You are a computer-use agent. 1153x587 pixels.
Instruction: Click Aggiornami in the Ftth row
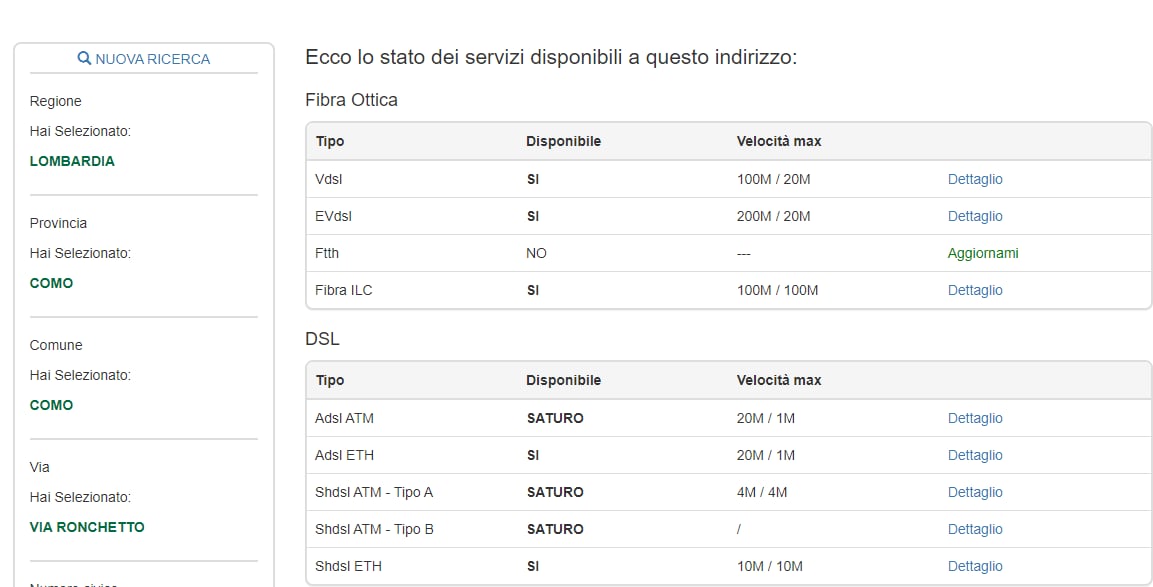pos(983,253)
